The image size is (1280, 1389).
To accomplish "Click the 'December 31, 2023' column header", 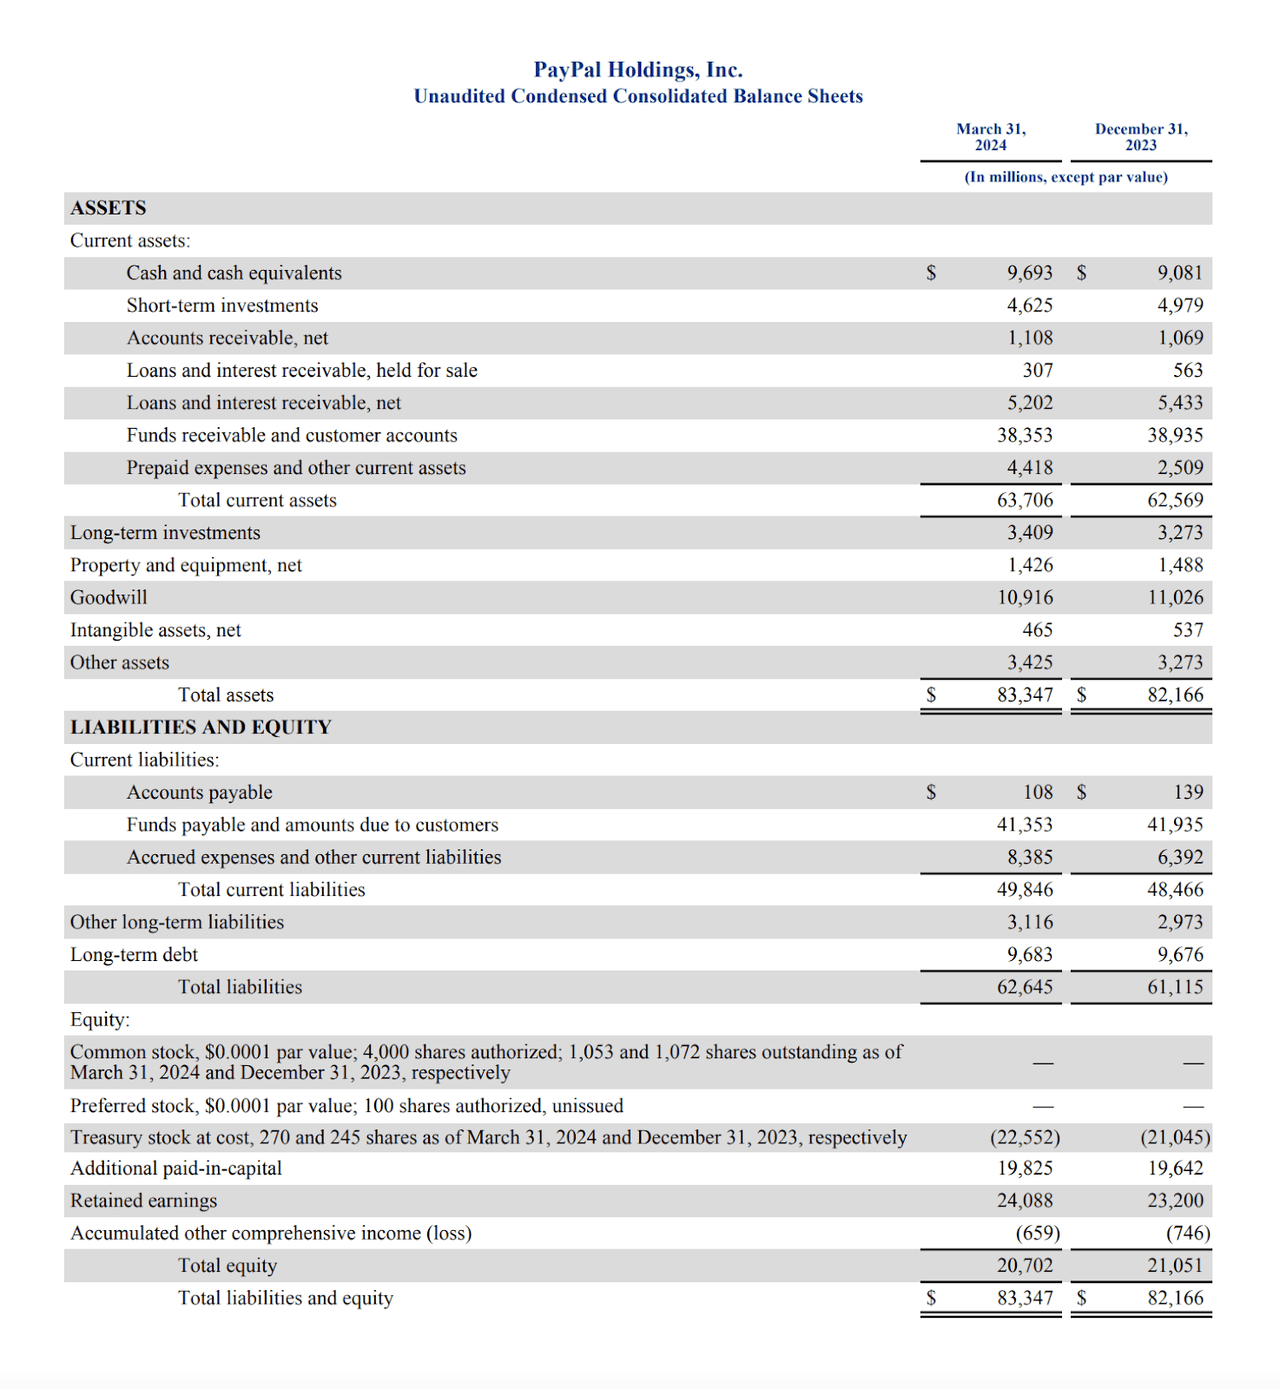I will (1141, 137).
